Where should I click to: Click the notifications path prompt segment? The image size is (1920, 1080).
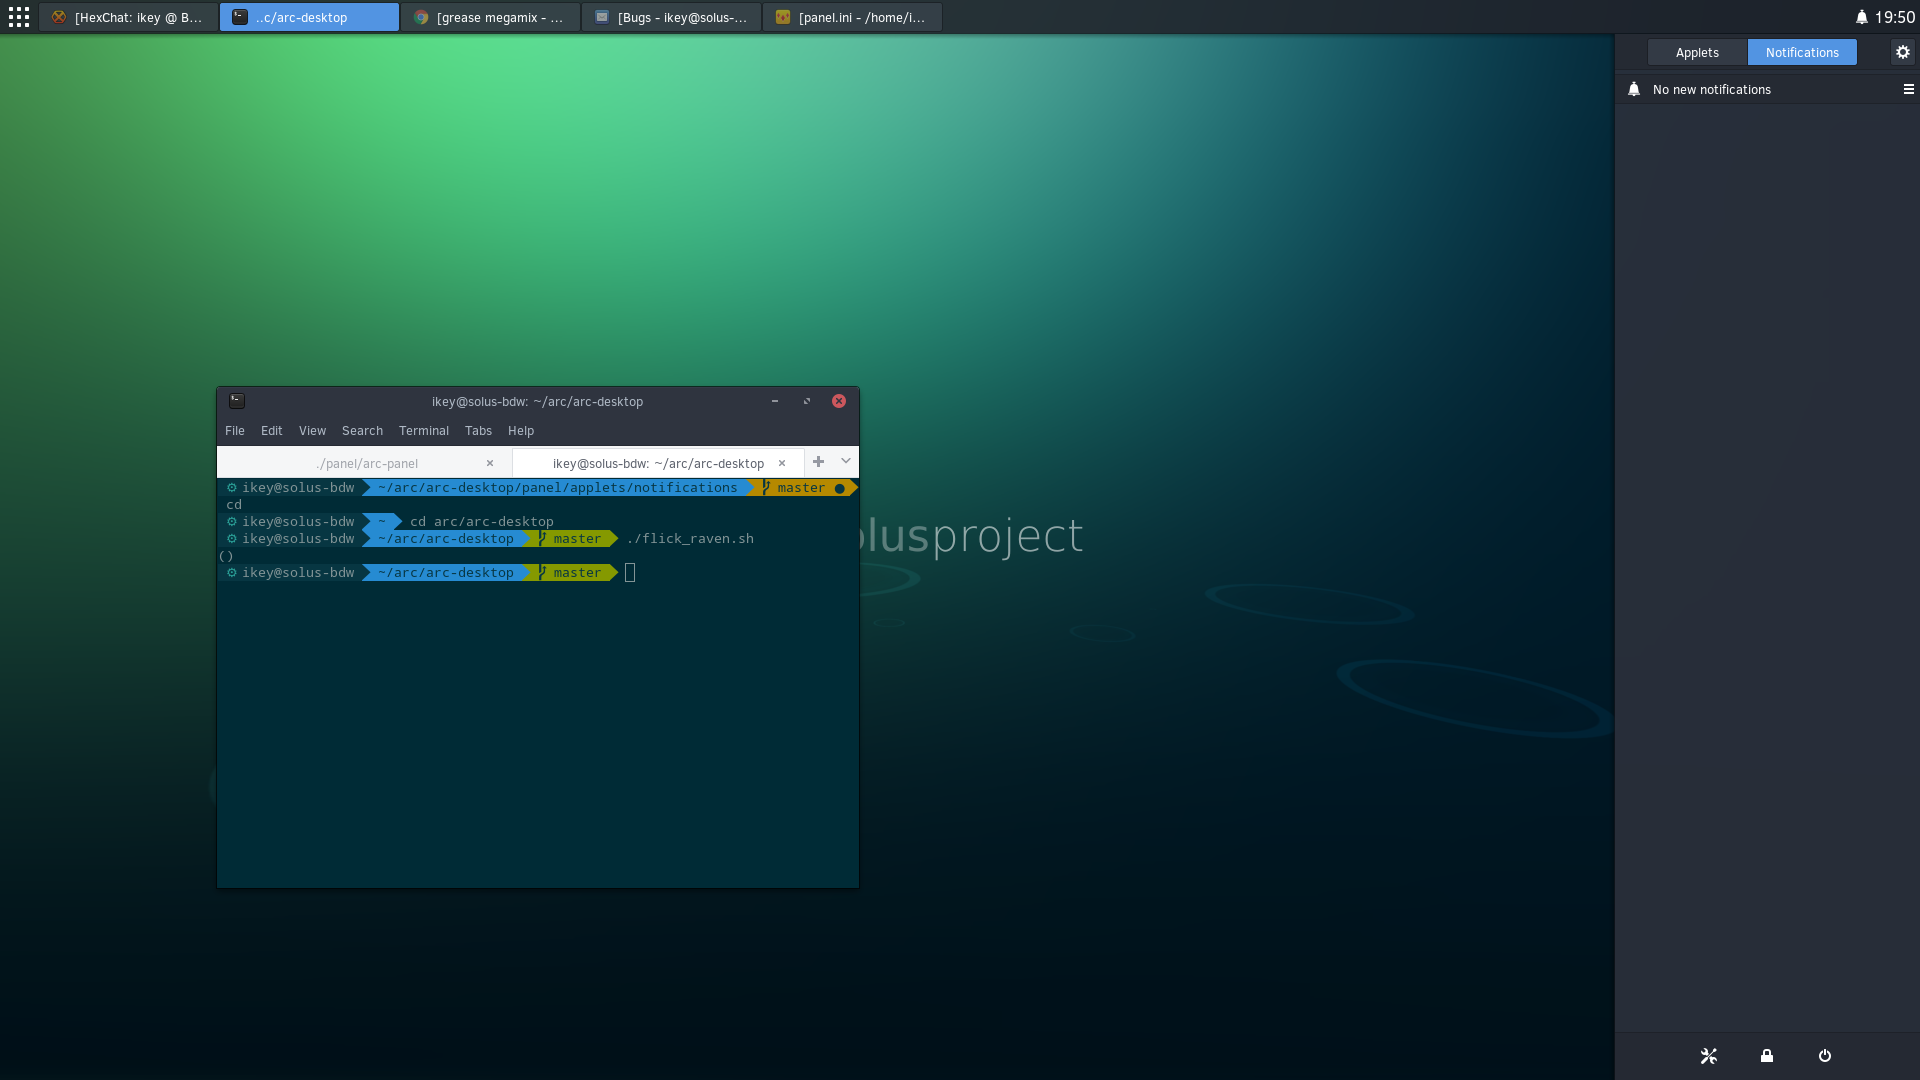(557, 488)
